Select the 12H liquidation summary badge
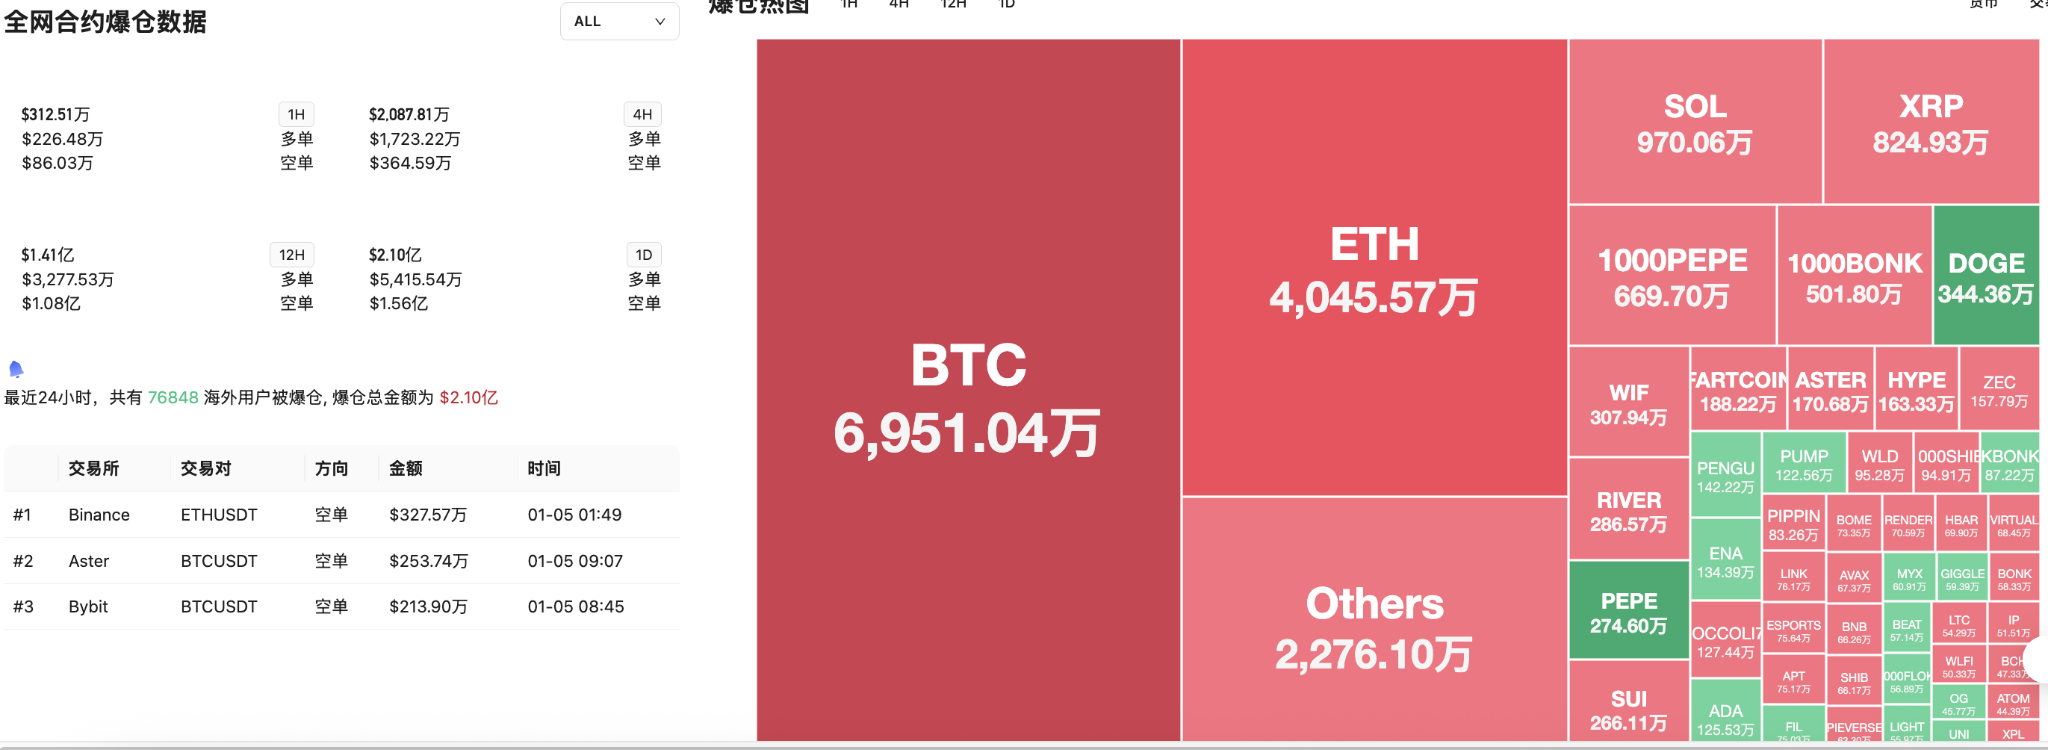2048x750 pixels. click(292, 255)
